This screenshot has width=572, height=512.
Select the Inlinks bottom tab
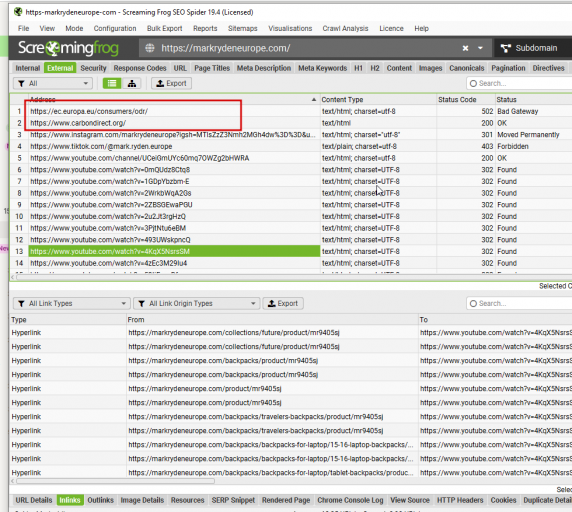point(70,500)
